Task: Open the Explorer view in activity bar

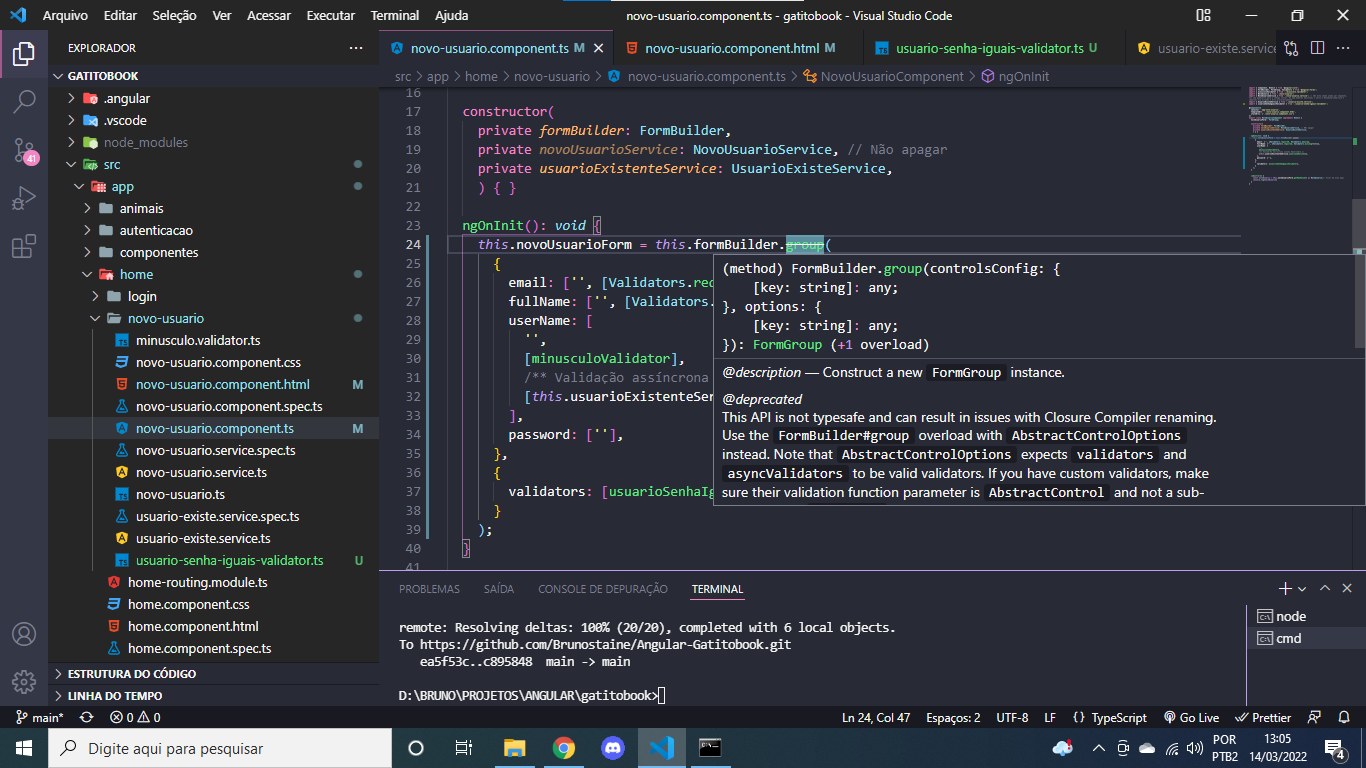Action: (x=24, y=53)
